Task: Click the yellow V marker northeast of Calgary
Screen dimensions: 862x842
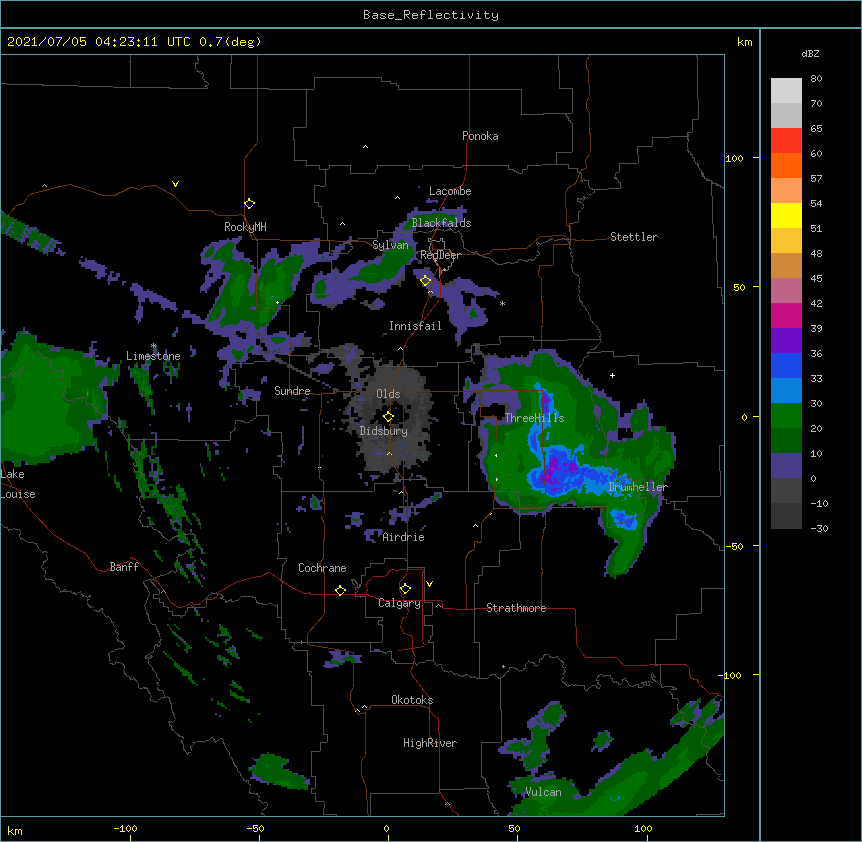Action: 429,584
